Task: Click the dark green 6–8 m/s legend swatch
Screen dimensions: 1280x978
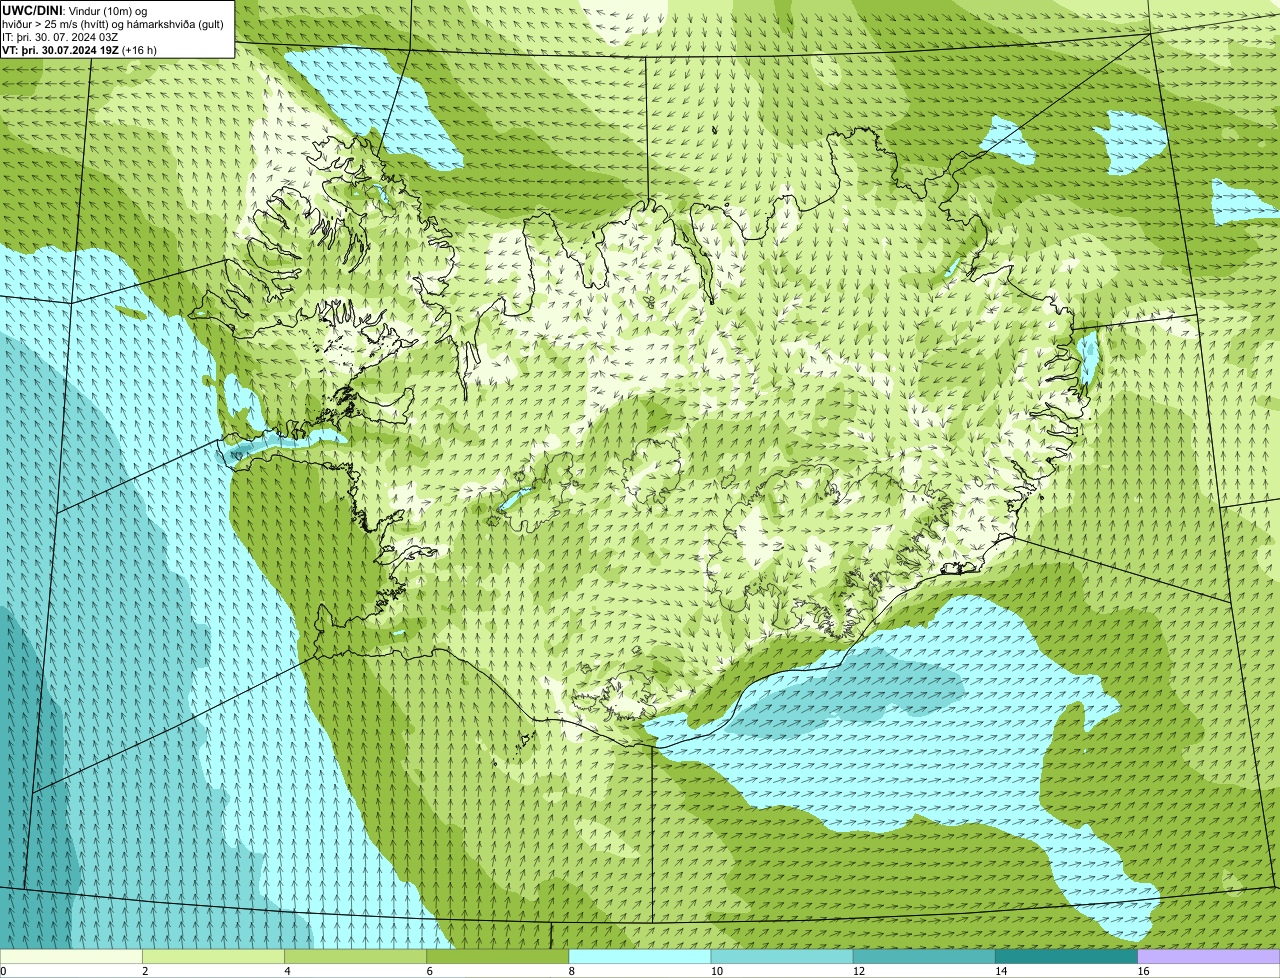Action: [497, 957]
